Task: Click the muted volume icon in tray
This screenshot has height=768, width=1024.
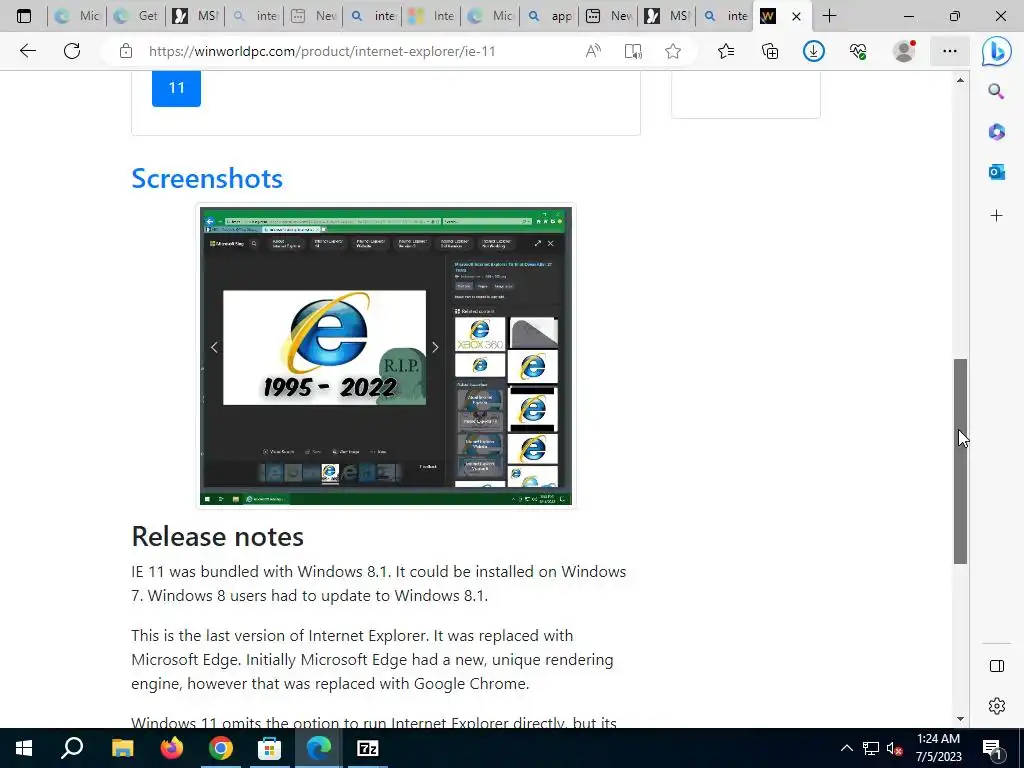Action: [x=894, y=748]
